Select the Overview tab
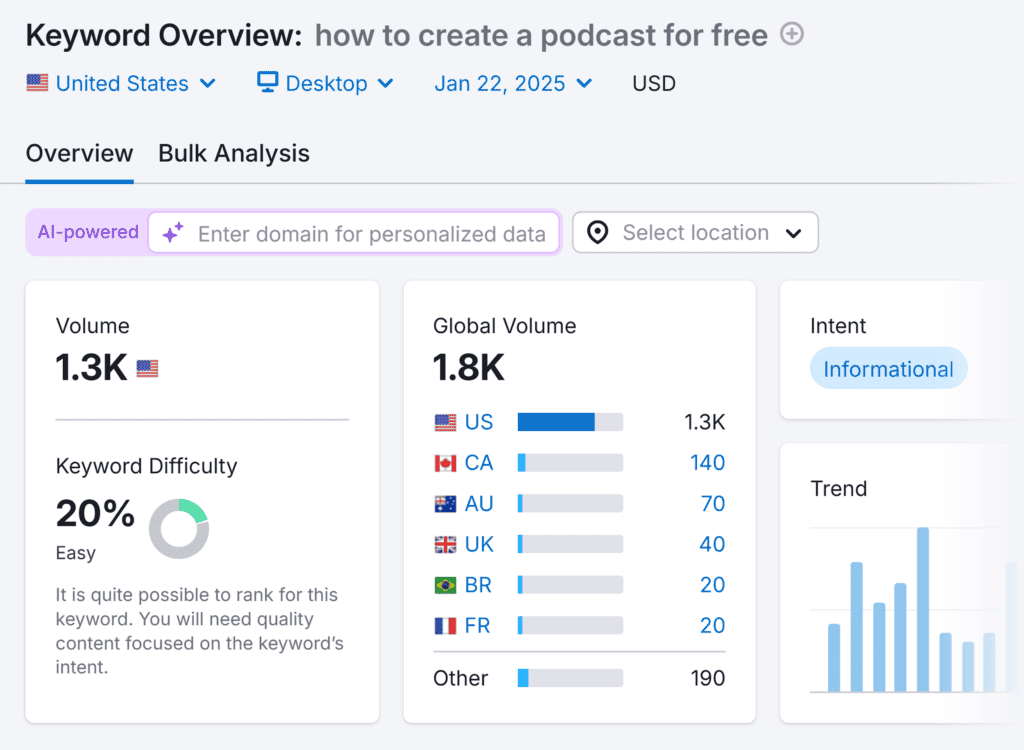 79,154
